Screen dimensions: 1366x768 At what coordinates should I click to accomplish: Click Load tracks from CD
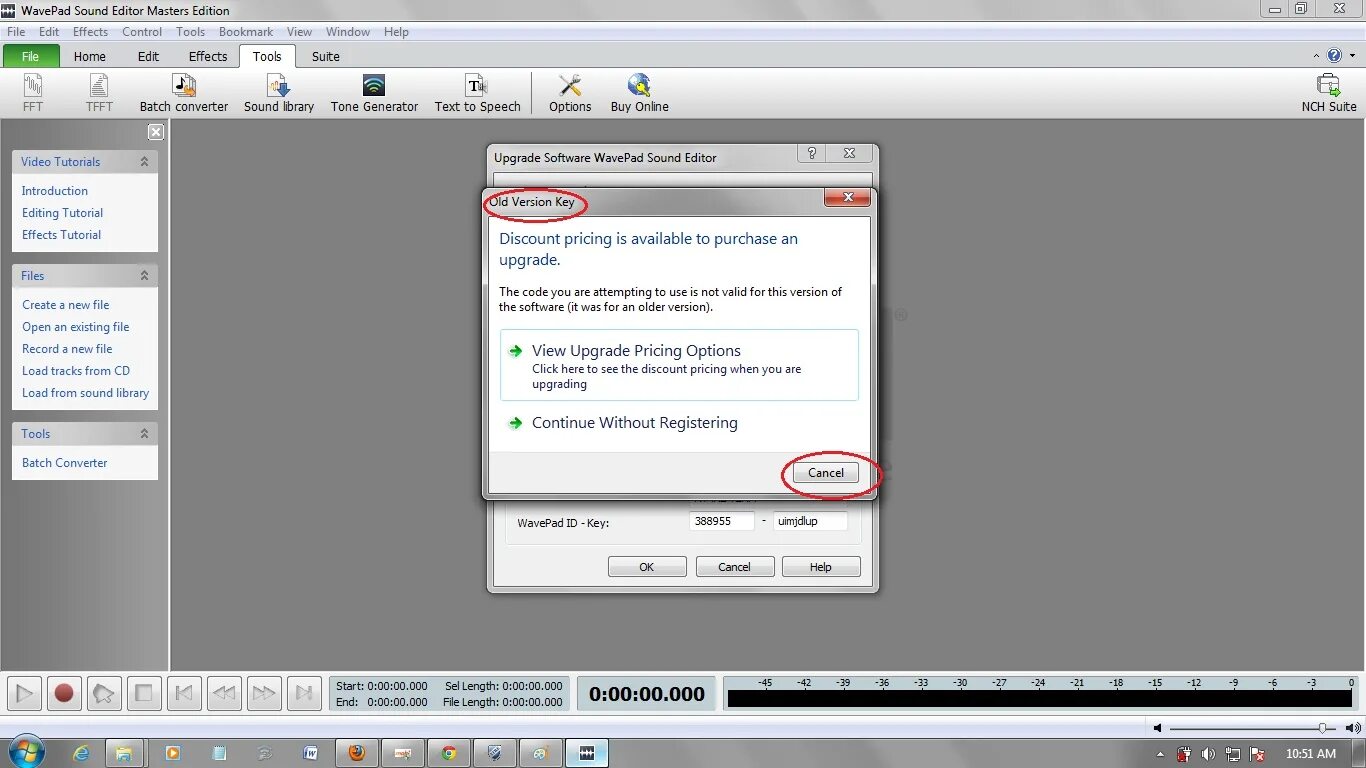(x=76, y=371)
